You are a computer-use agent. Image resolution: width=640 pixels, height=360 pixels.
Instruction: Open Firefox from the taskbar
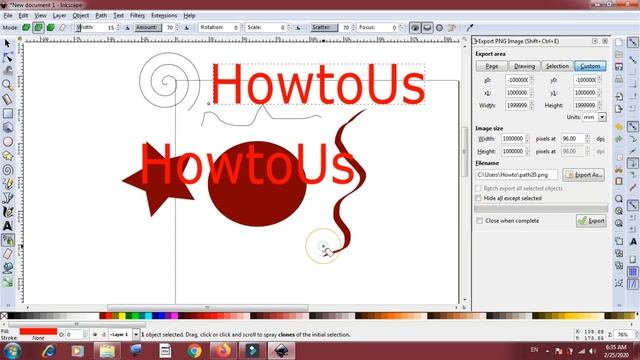coord(223,351)
